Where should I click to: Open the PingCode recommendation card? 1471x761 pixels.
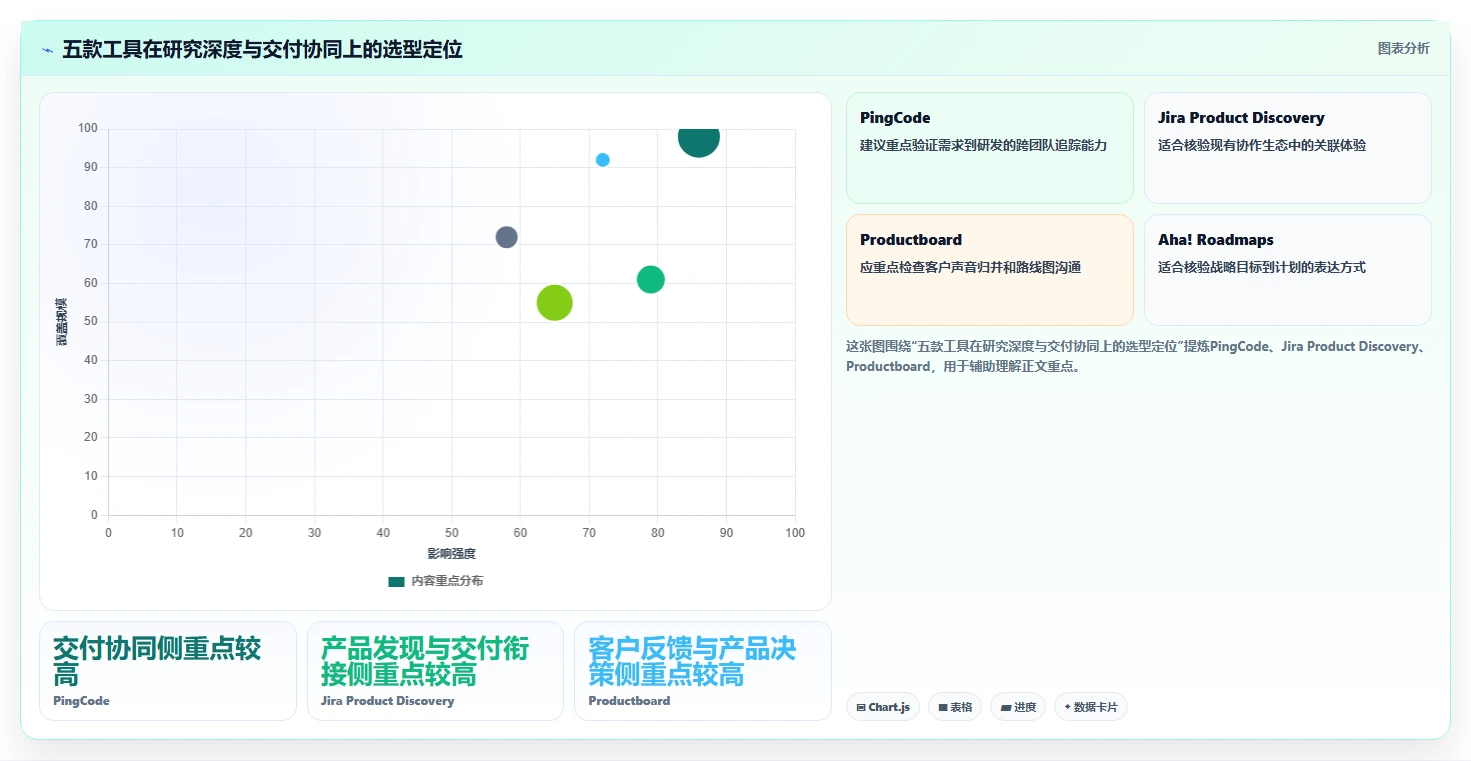tap(990, 148)
